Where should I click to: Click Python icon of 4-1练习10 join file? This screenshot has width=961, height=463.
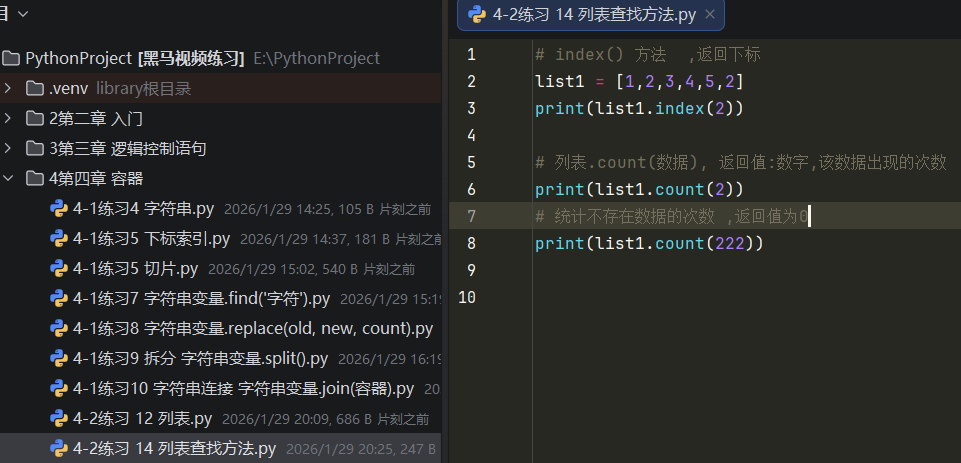click(x=58, y=389)
